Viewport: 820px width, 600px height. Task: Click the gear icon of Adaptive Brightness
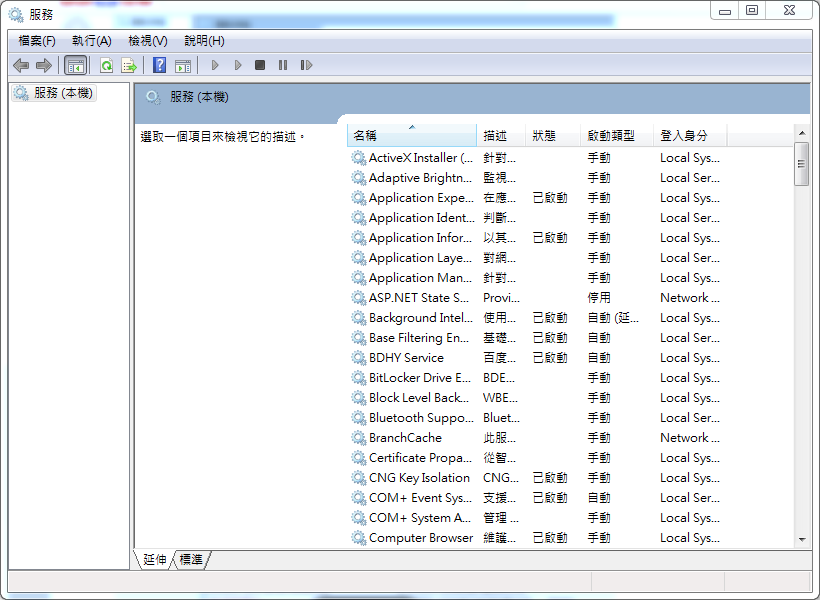358,178
